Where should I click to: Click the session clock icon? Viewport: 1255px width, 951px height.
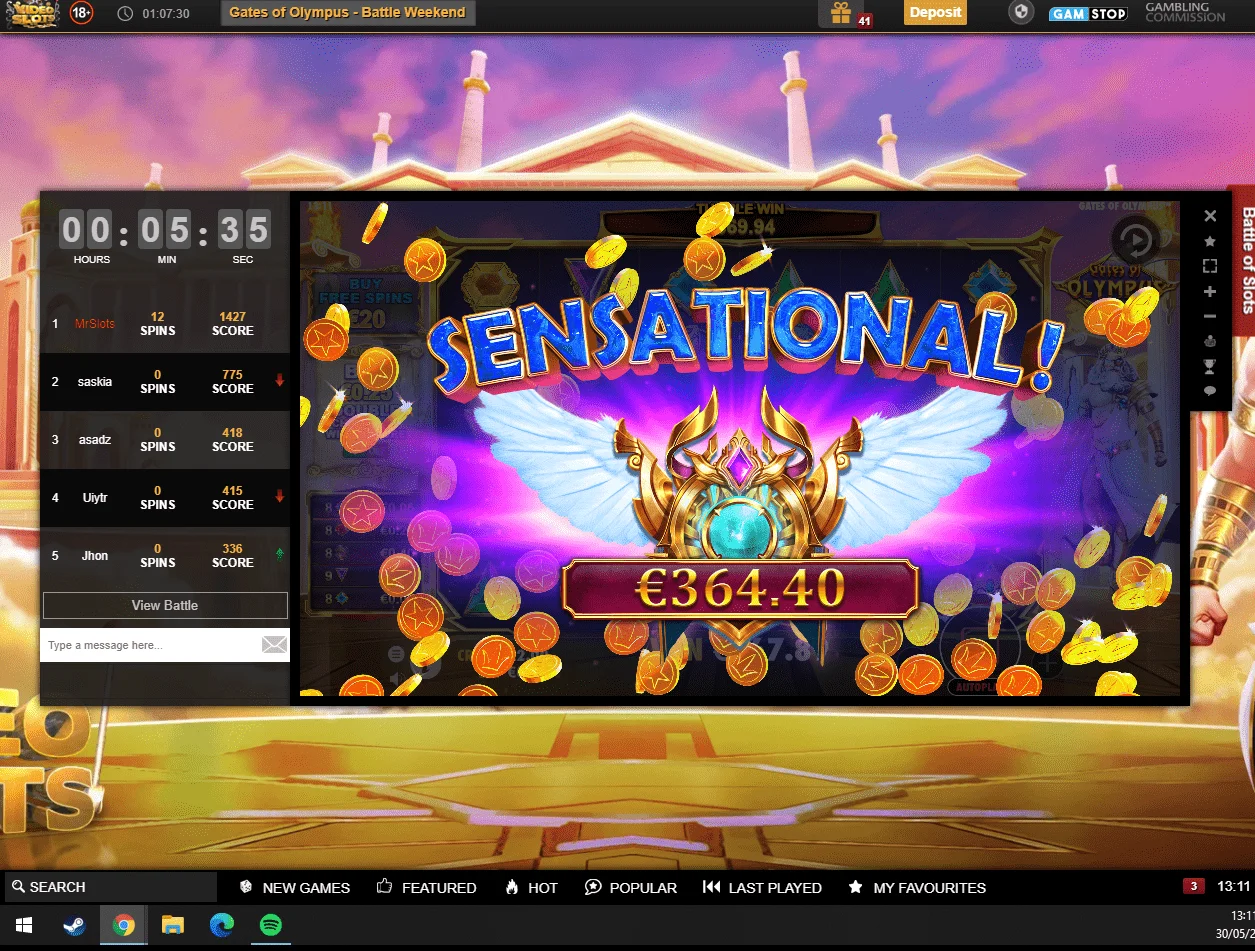coord(125,13)
